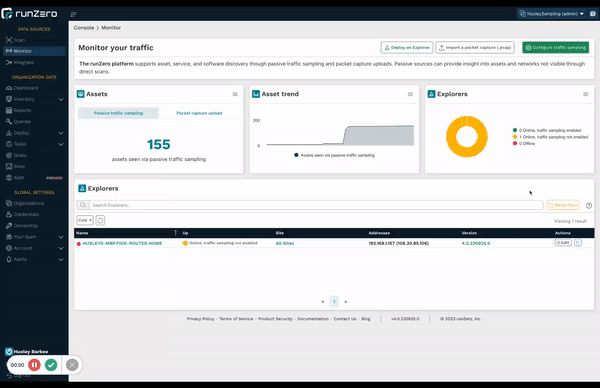Select Packet capture upload tab

coord(199,113)
